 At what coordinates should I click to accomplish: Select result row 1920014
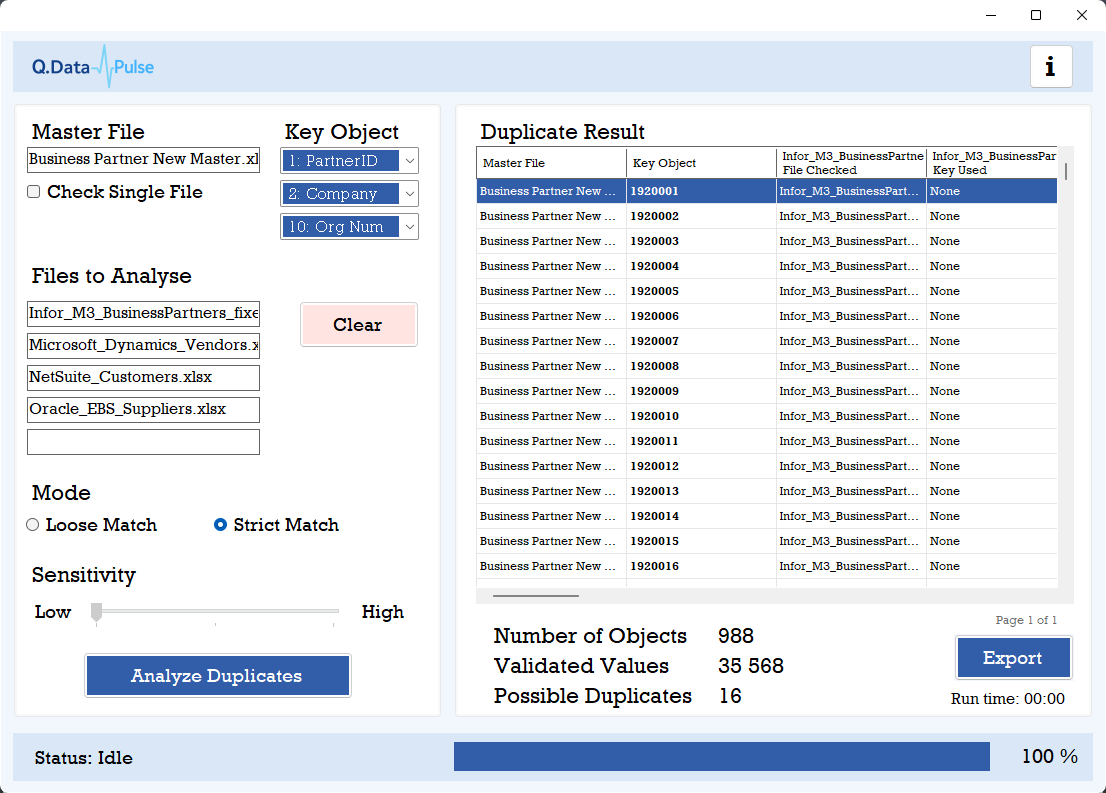coord(767,516)
